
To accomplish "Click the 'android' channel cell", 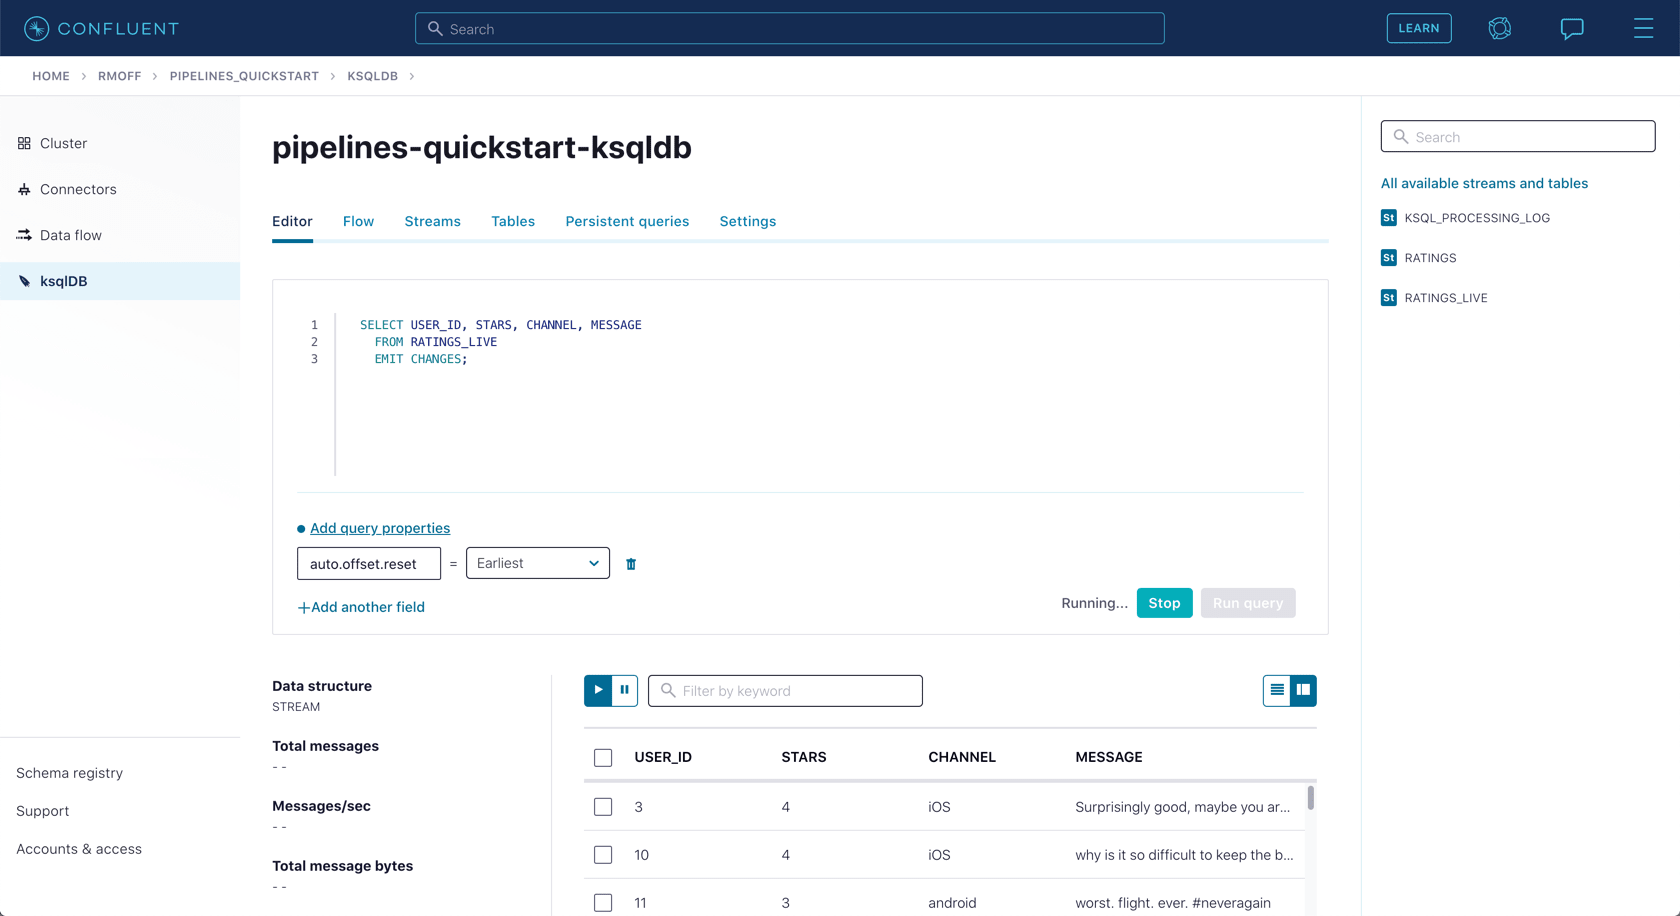I will 952,903.
